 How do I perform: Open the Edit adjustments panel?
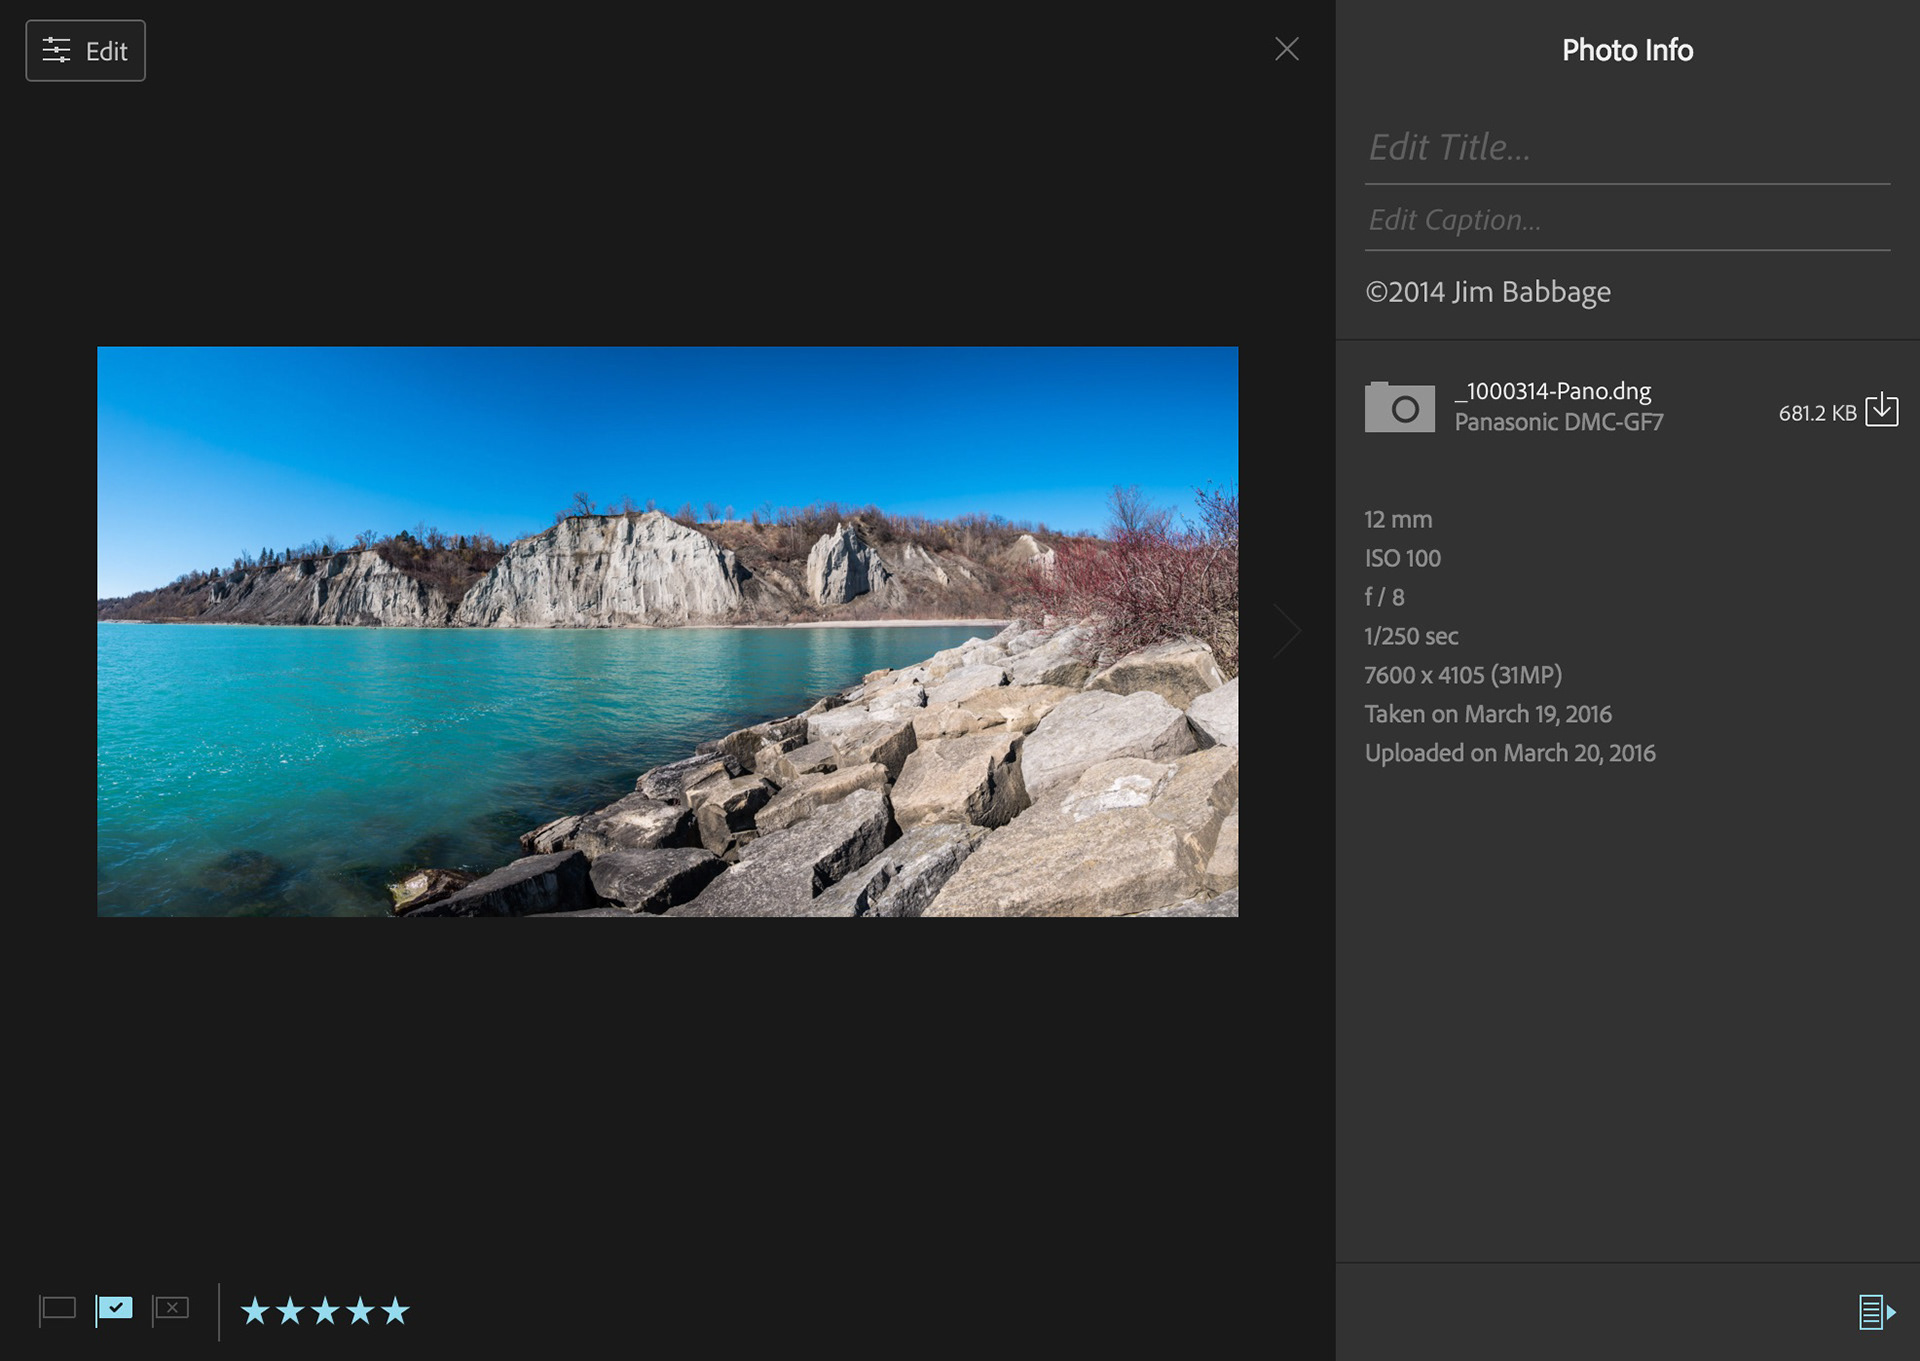click(85, 51)
